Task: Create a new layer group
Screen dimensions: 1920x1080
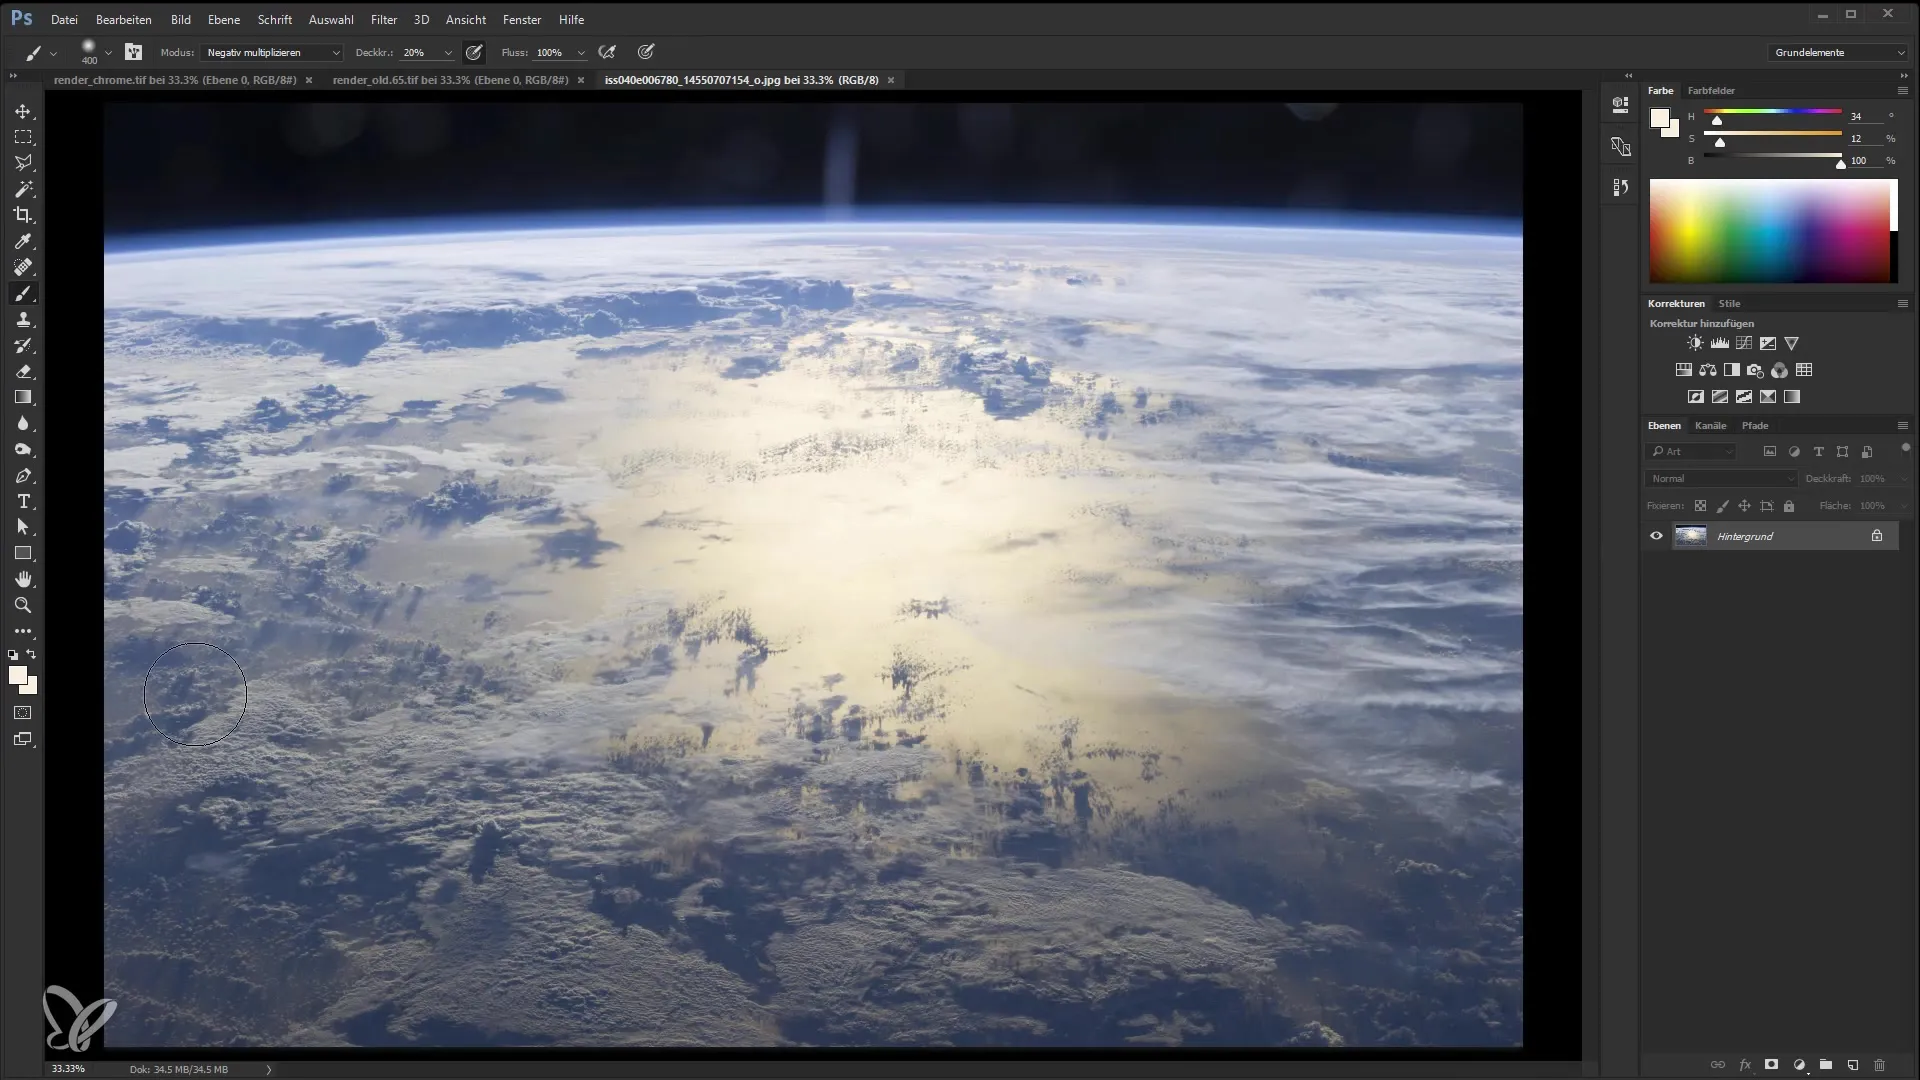Action: pyautogui.click(x=1825, y=1064)
